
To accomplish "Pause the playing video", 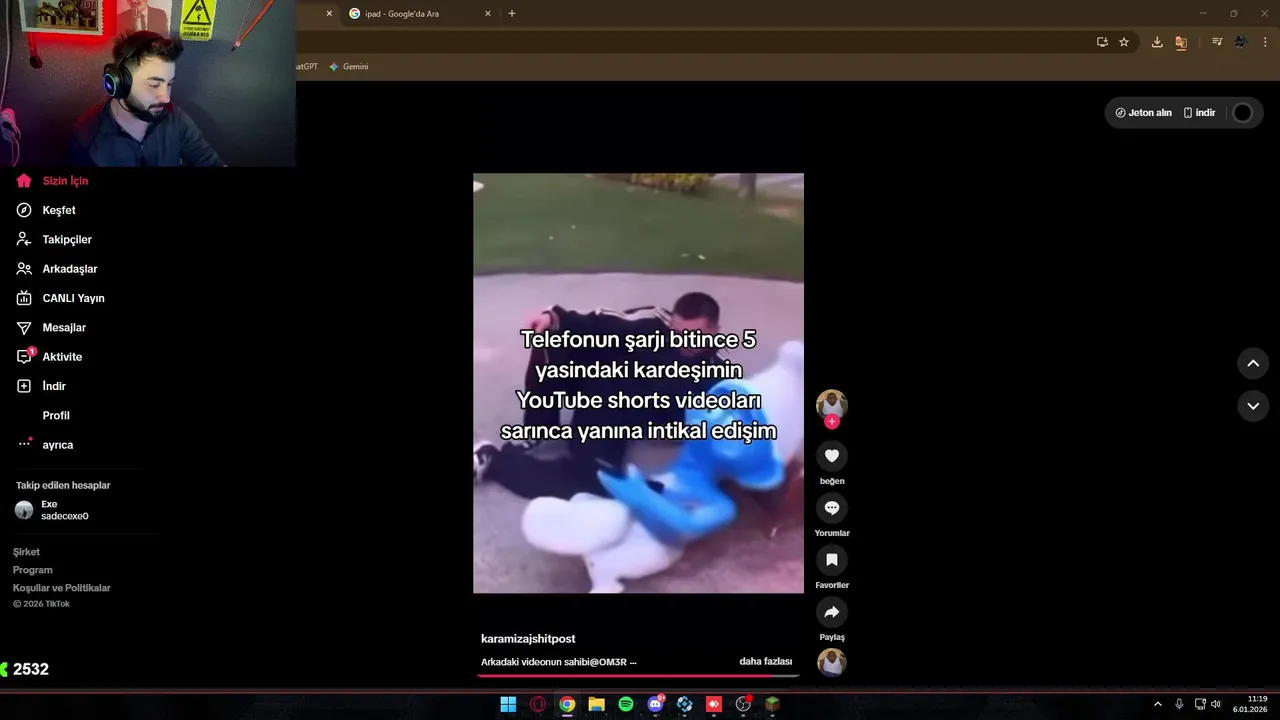I will [638, 383].
